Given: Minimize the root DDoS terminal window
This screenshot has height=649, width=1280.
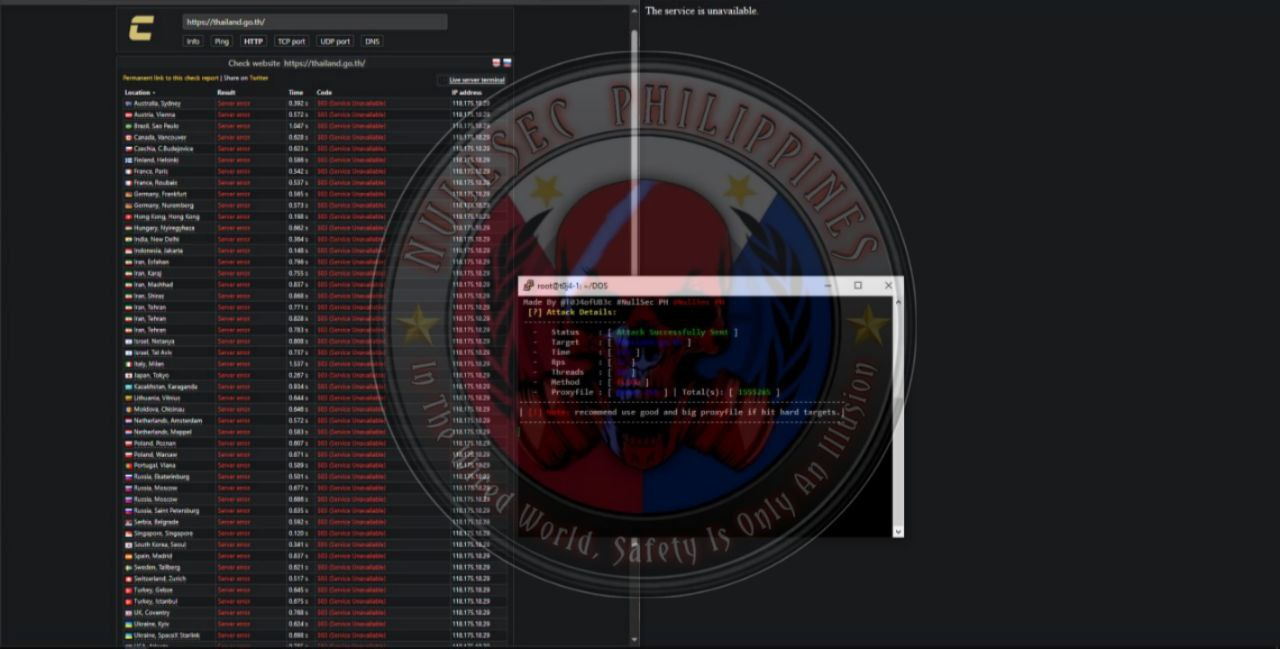Looking at the screenshot, I should click(x=828, y=285).
